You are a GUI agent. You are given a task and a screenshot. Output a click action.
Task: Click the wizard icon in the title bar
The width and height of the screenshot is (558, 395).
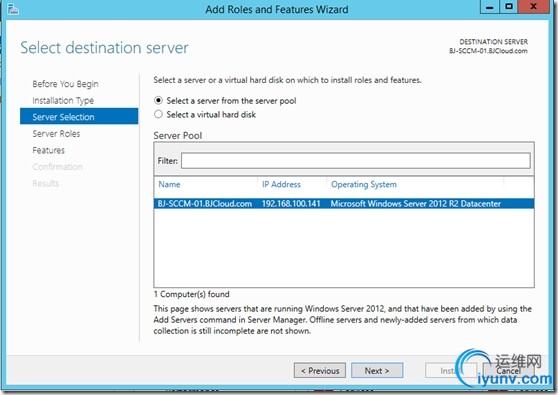pyautogui.click(x=13, y=9)
